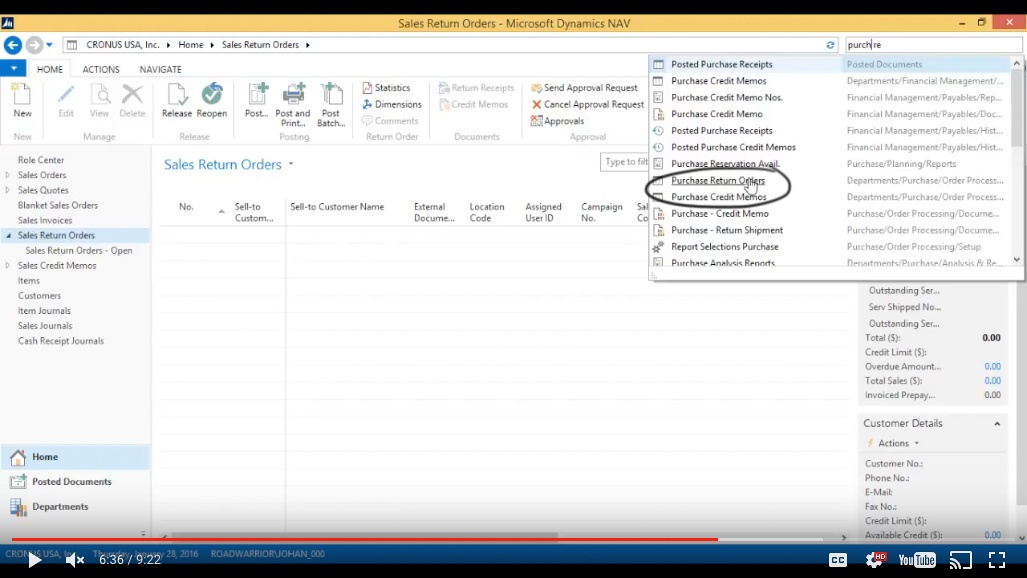Enter fullscreen video mode

click(997, 560)
